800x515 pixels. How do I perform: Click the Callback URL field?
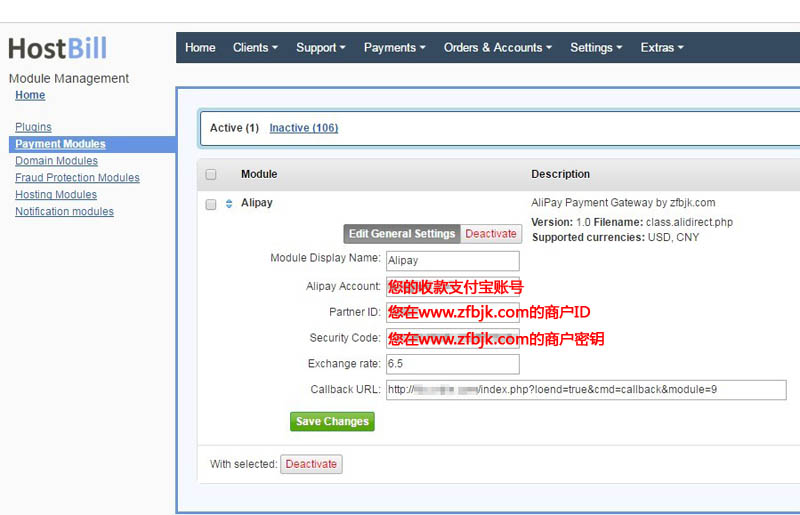click(x=586, y=390)
